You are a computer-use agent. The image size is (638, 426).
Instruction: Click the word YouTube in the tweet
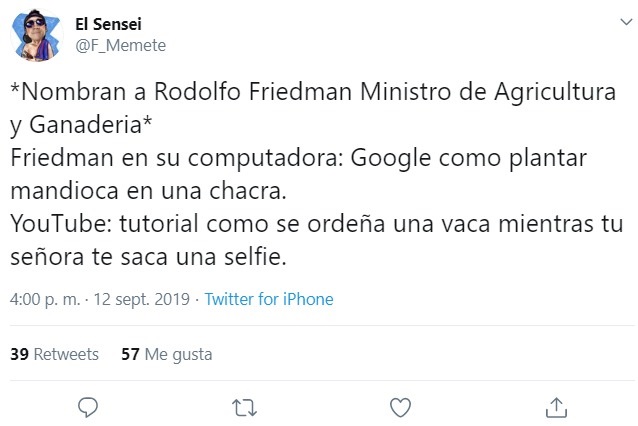[52, 227]
